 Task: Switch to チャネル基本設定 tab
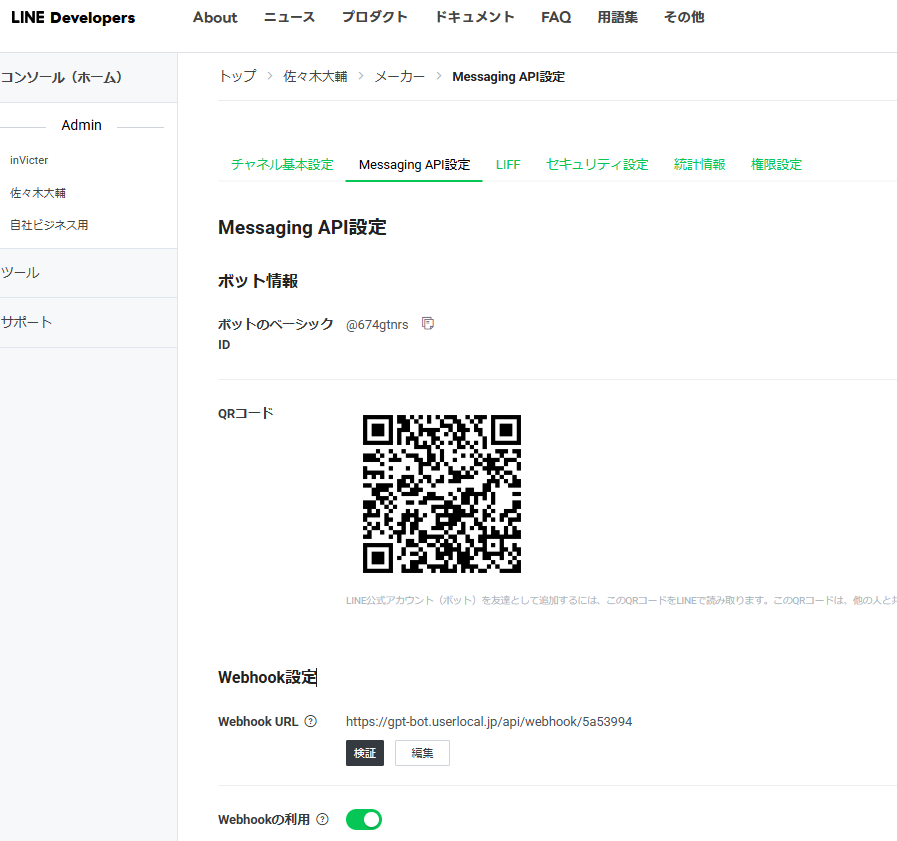click(x=282, y=165)
